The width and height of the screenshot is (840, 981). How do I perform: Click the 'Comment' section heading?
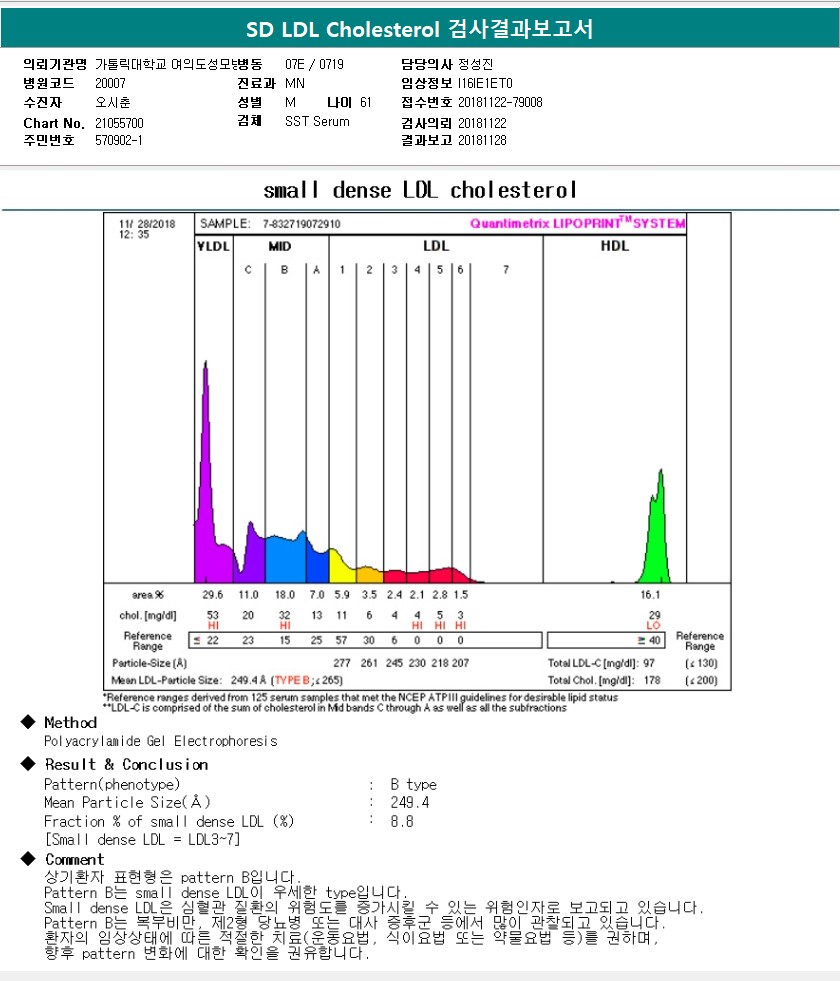click(x=74, y=860)
